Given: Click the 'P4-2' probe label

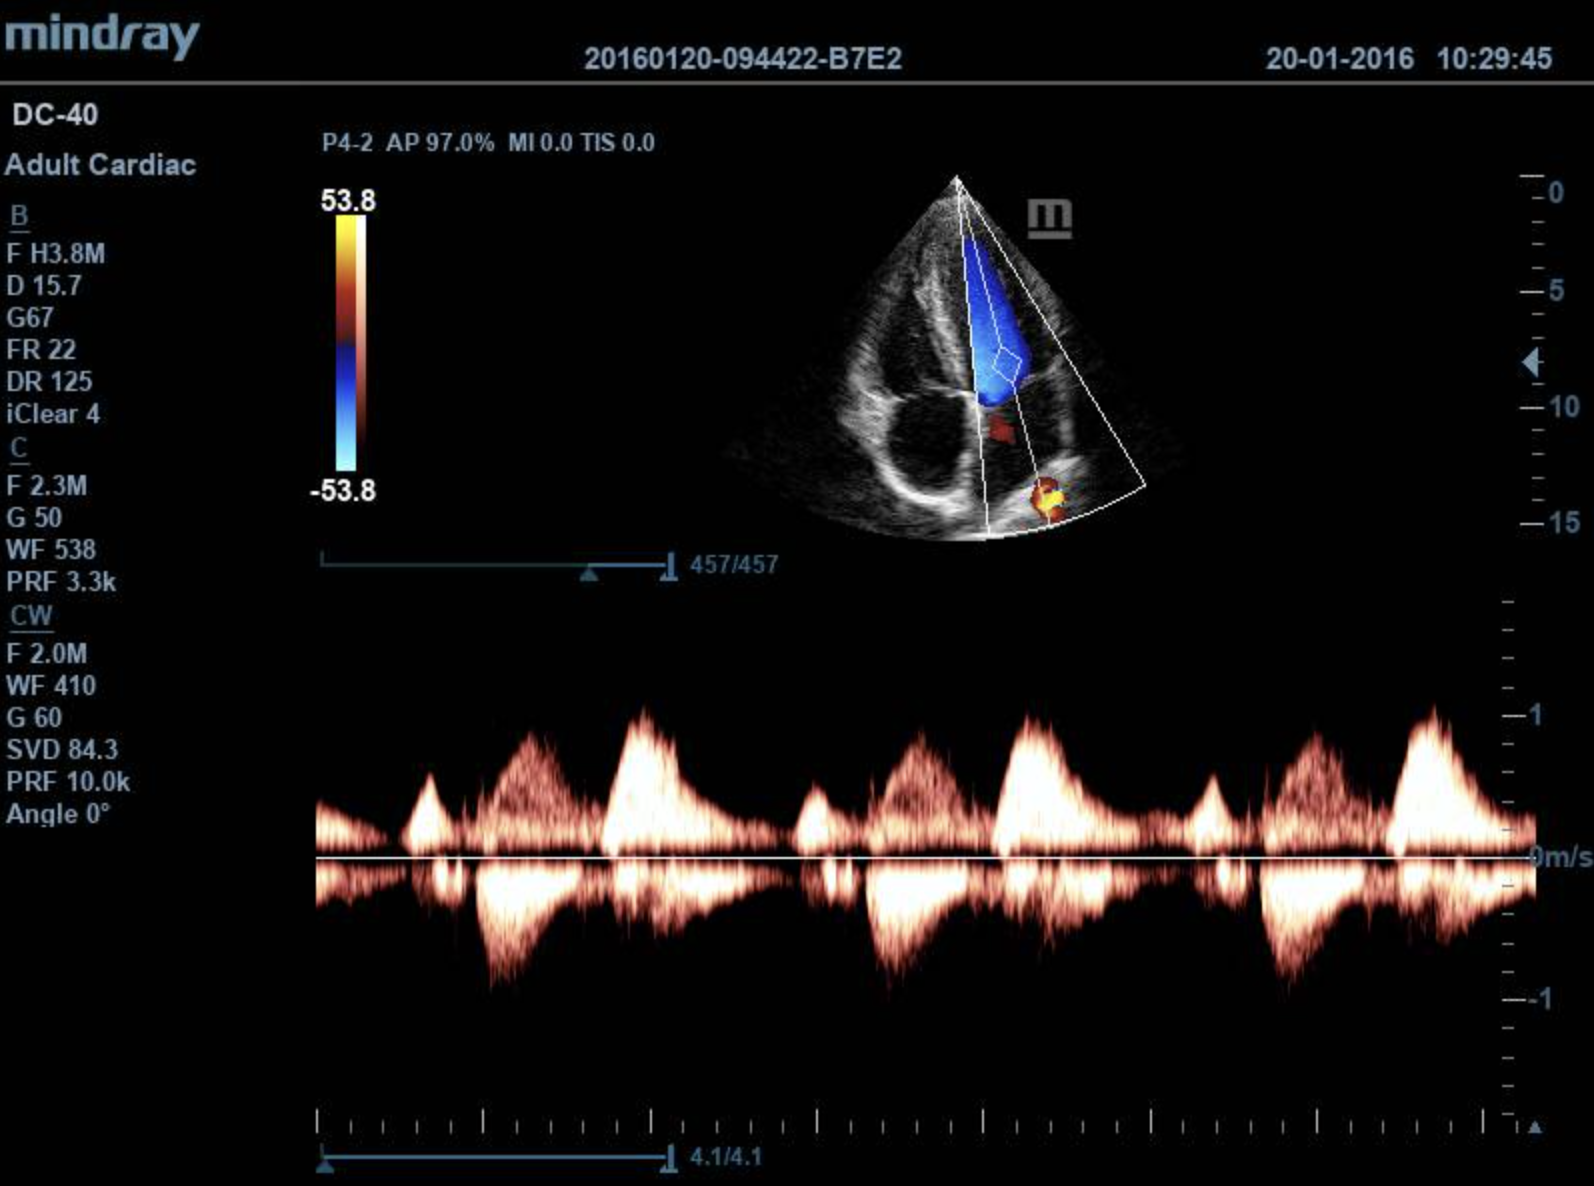Looking at the screenshot, I should click(x=347, y=143).
